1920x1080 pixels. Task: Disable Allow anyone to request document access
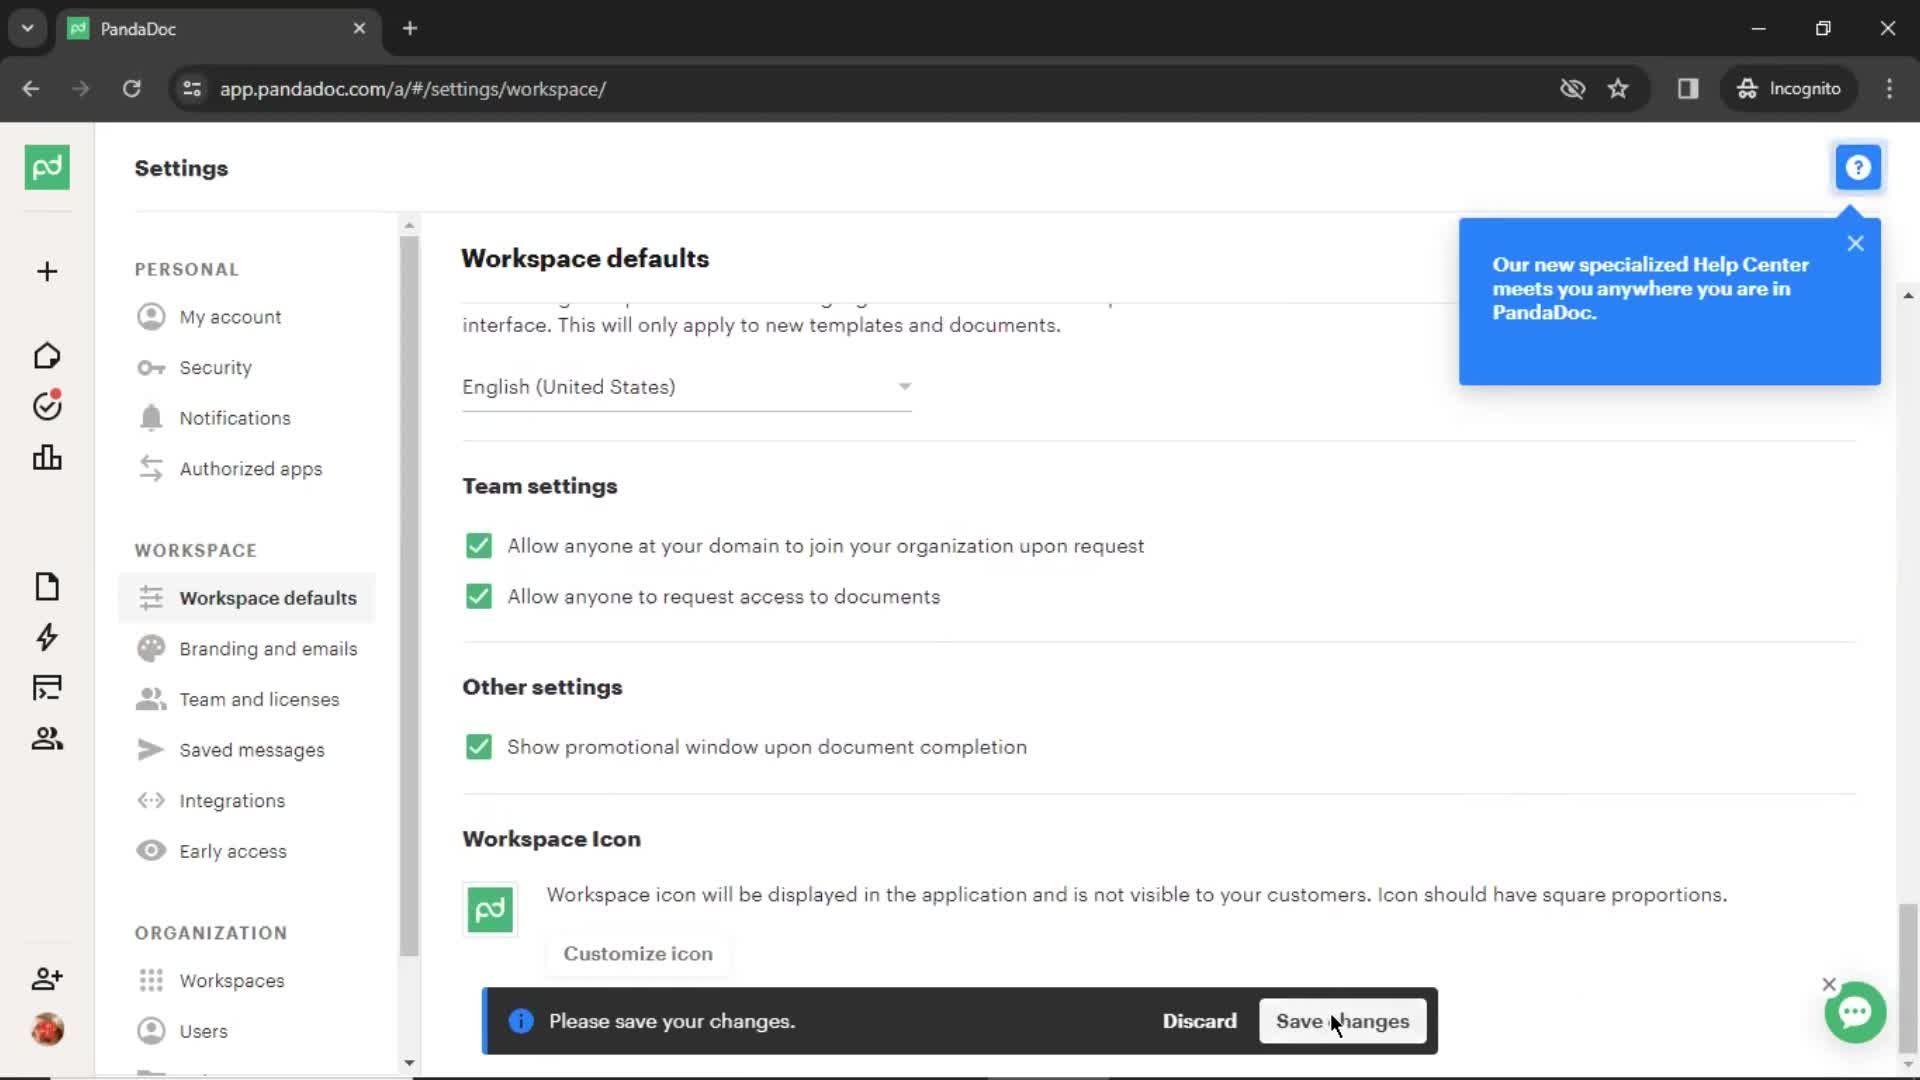click(x=477, y=595)
